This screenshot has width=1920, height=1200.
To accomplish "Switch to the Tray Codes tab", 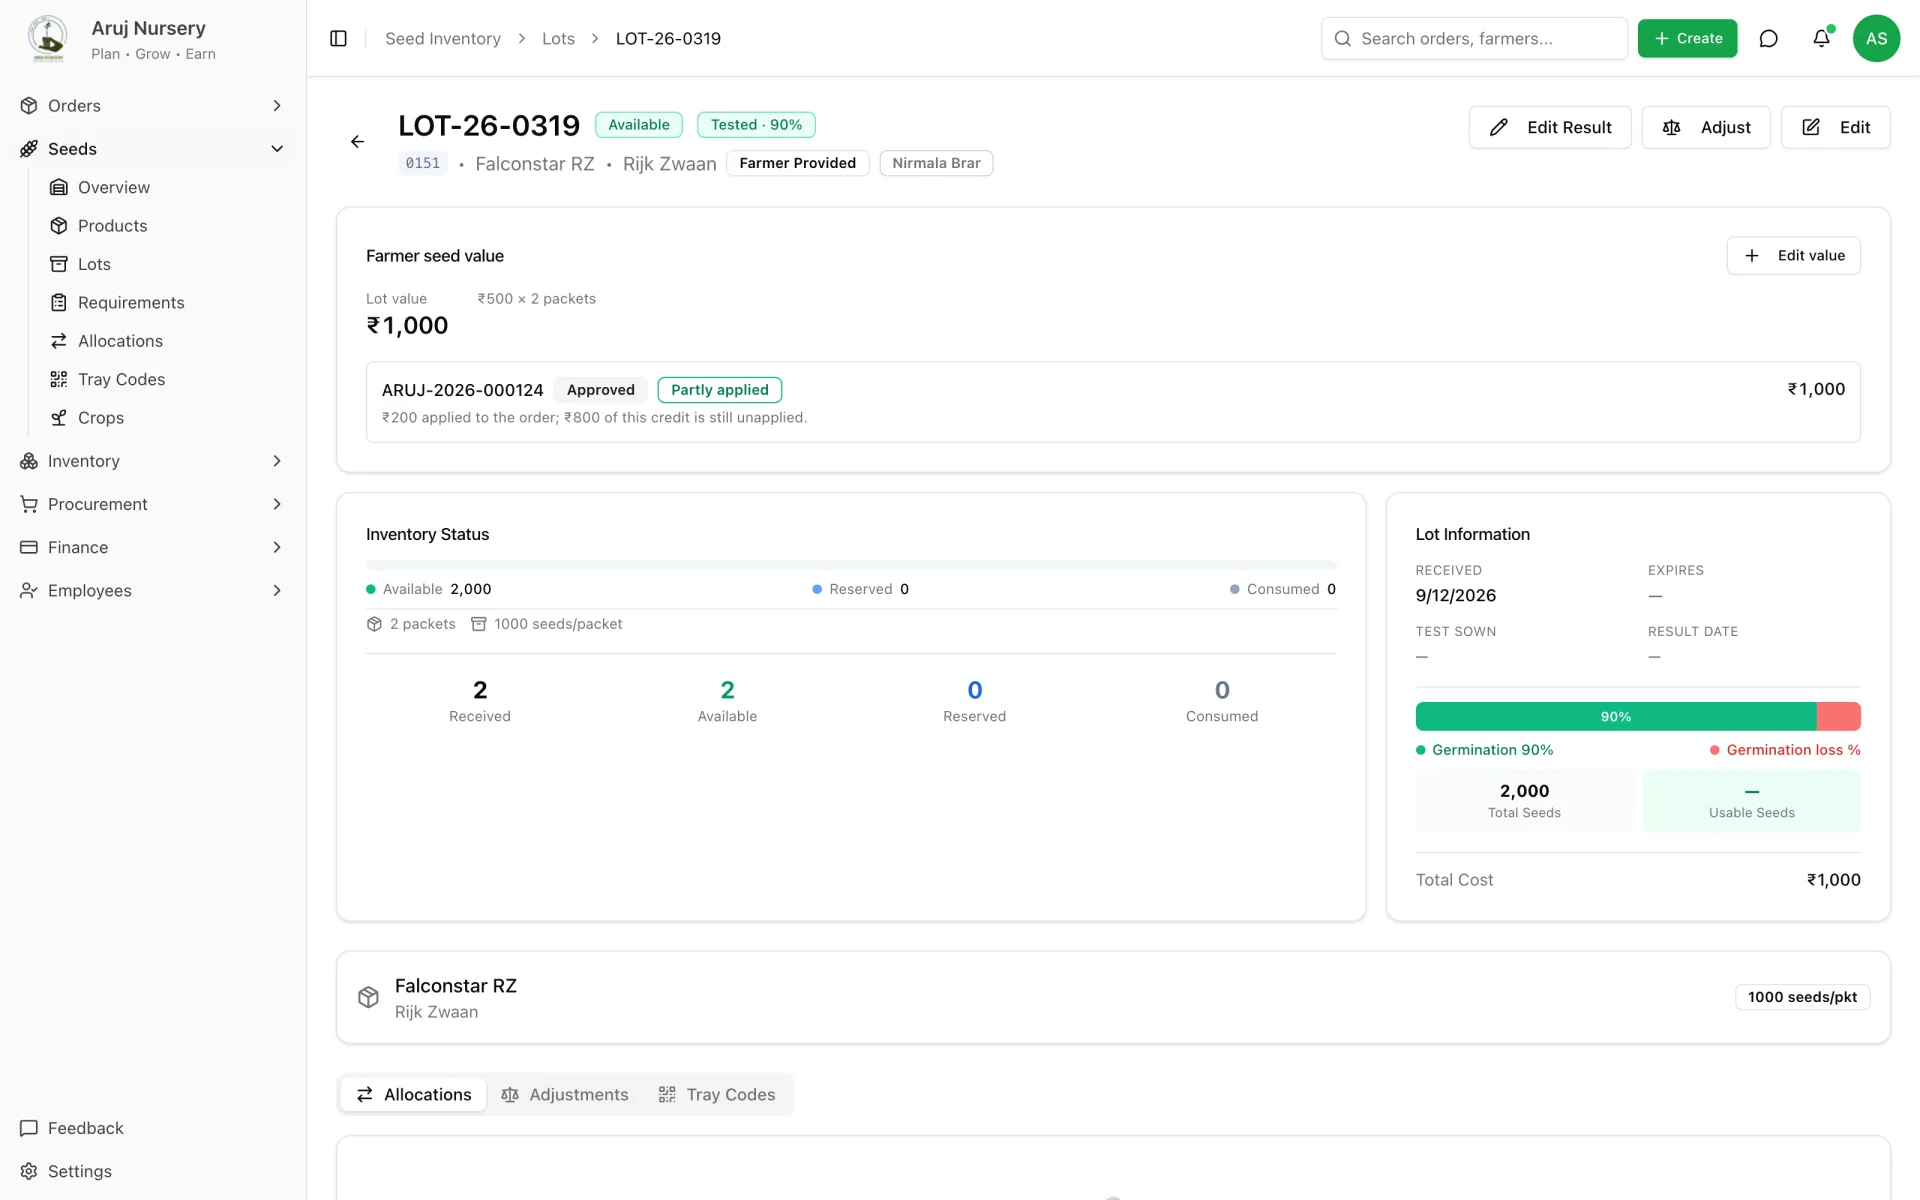I will (716, 1095).
